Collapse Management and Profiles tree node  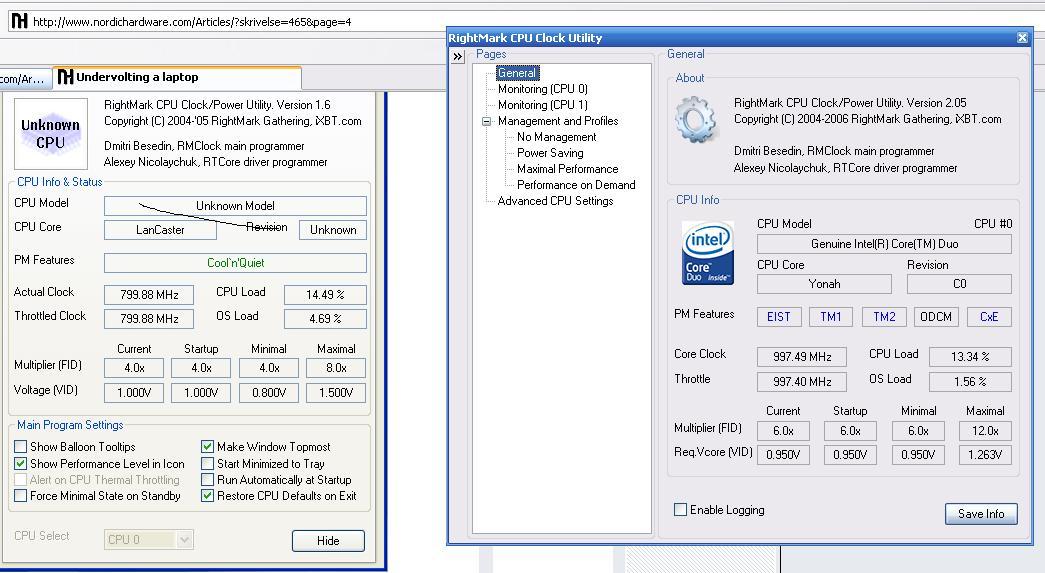coord(487,121)
